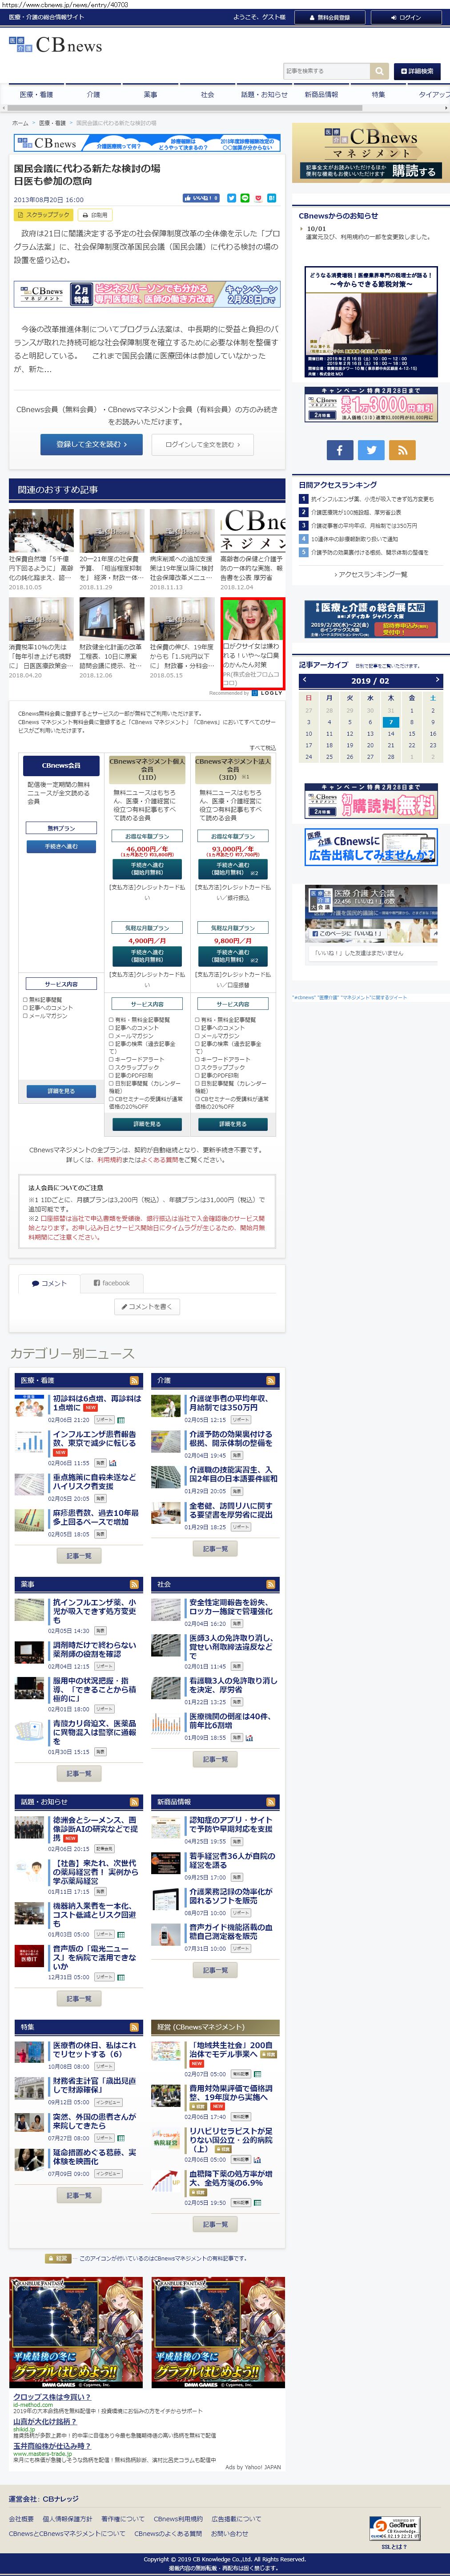Open article 介護従事者の平均年収、月給制では350万円
Image resolution: width=450 pixels, height=2576 pixels.
[x=230, y=1402]
